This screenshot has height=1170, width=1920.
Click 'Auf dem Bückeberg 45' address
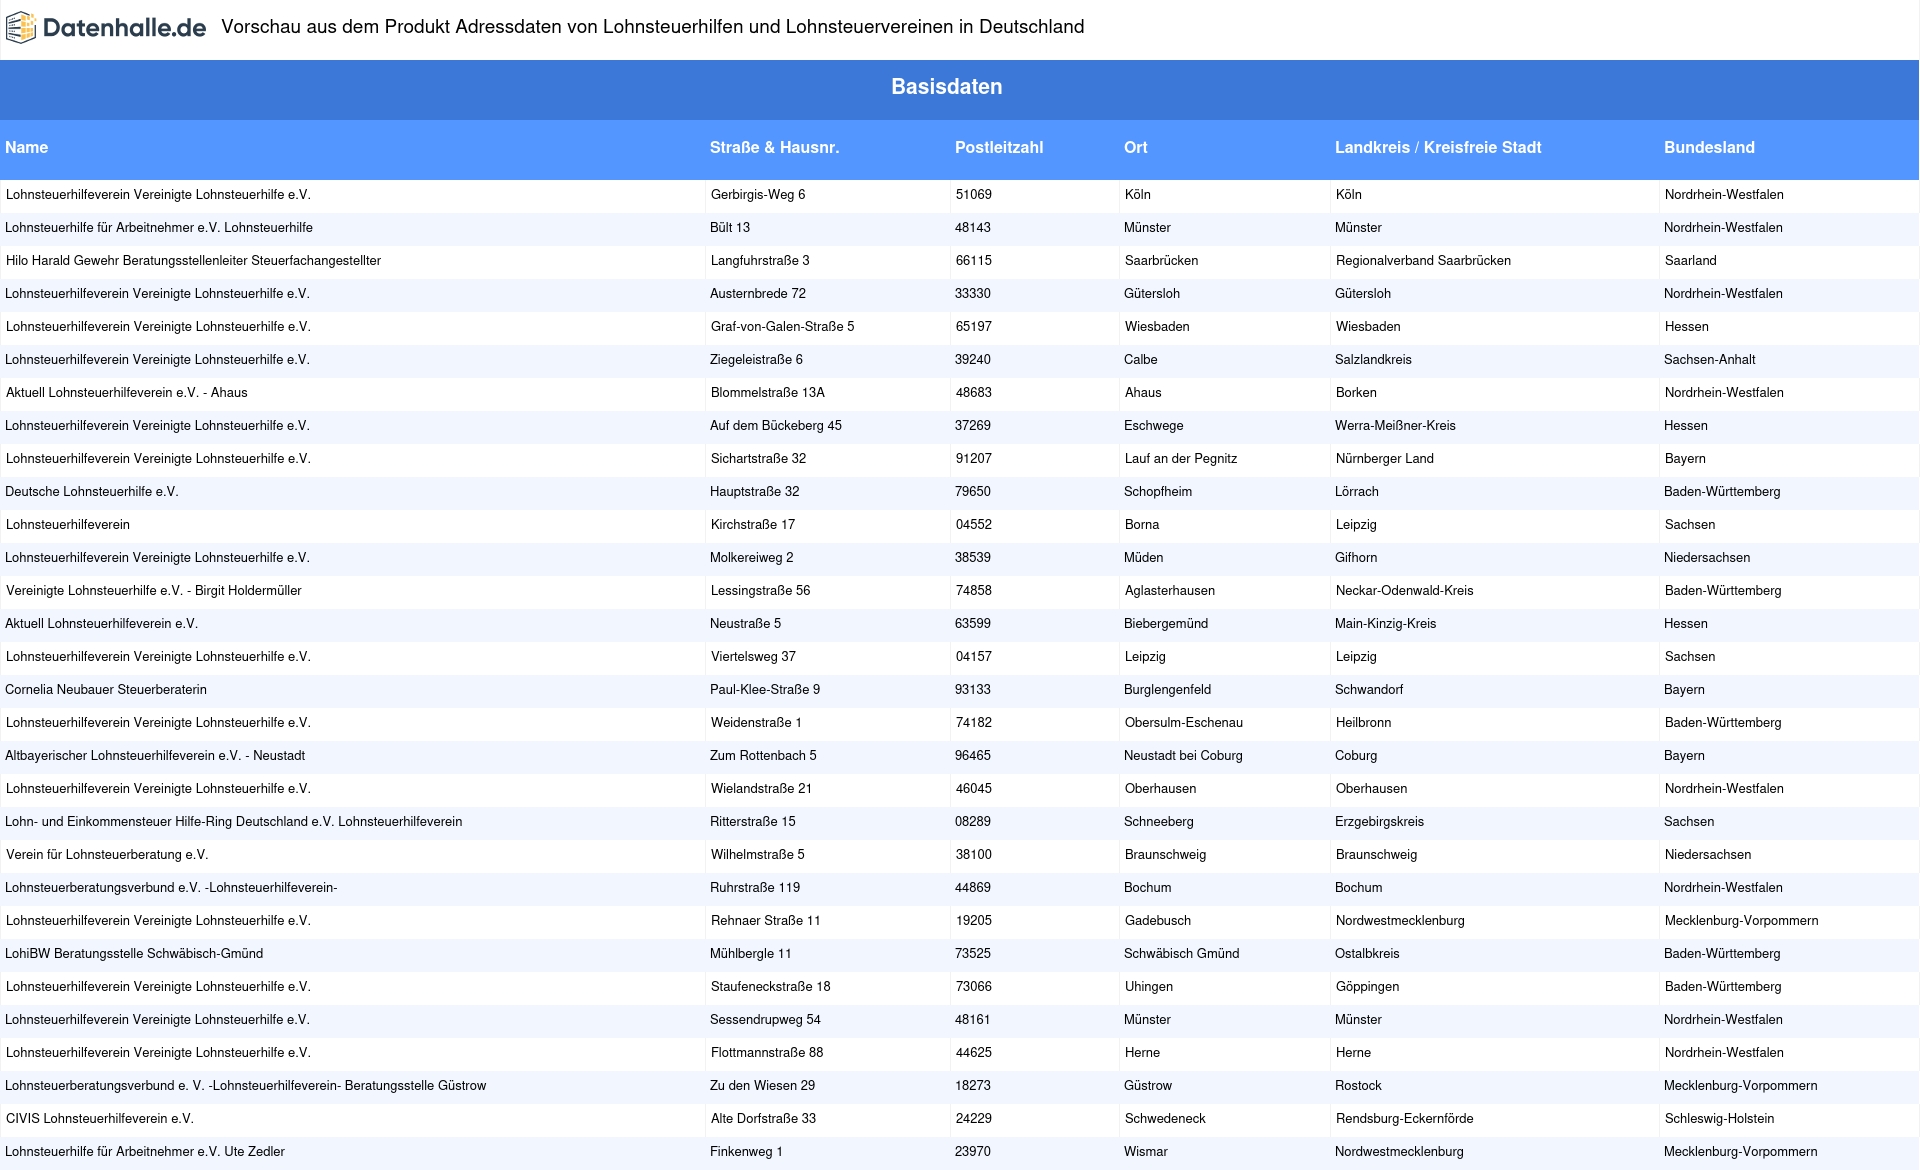click(776, 425)
